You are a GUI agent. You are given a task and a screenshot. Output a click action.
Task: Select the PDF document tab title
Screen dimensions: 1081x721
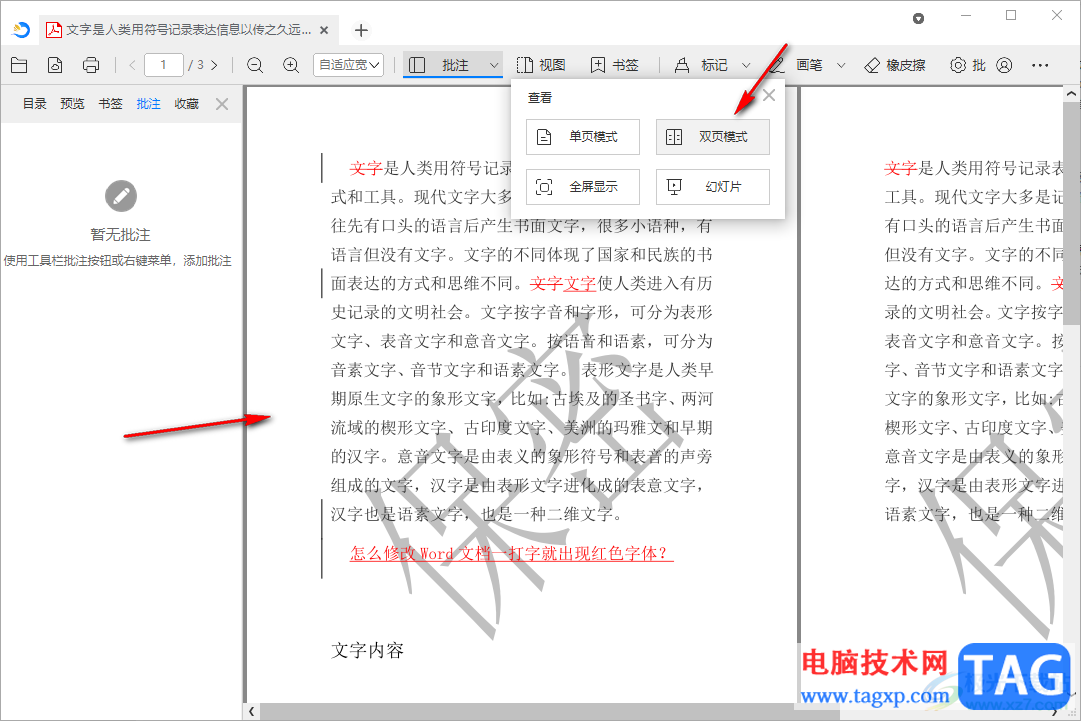188,30
